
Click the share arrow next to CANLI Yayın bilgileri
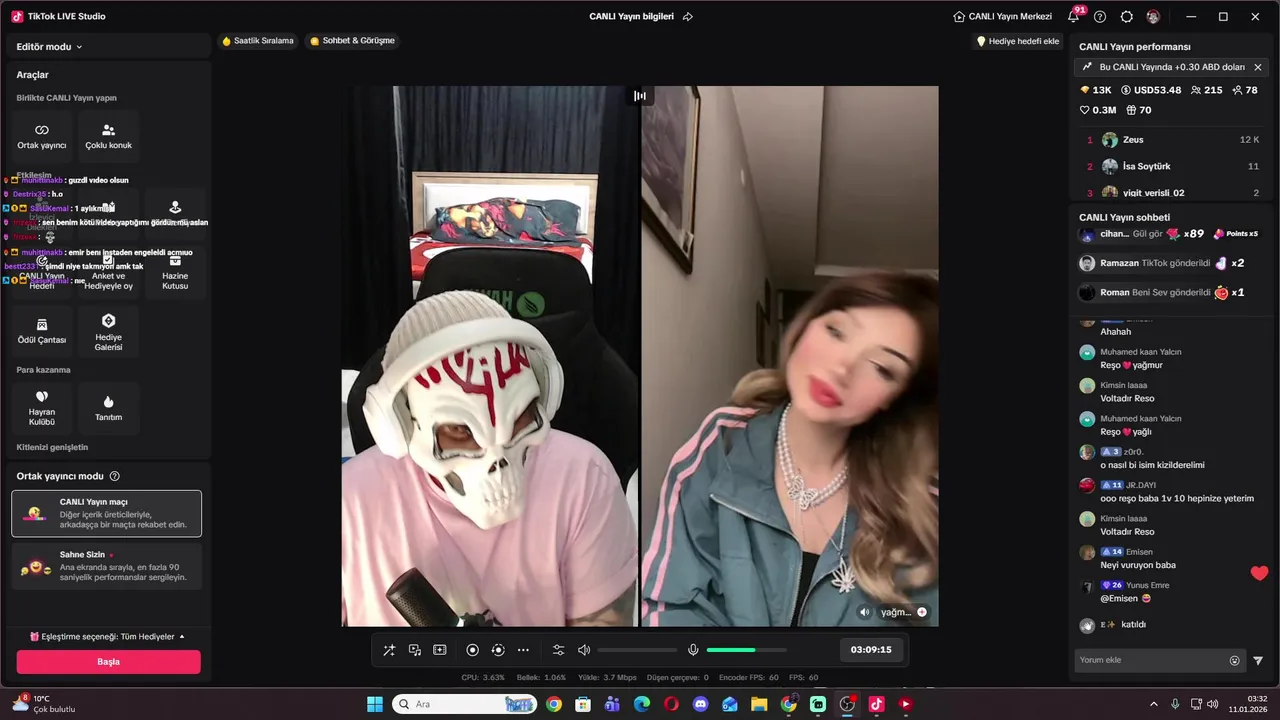(x=687, y=17)
